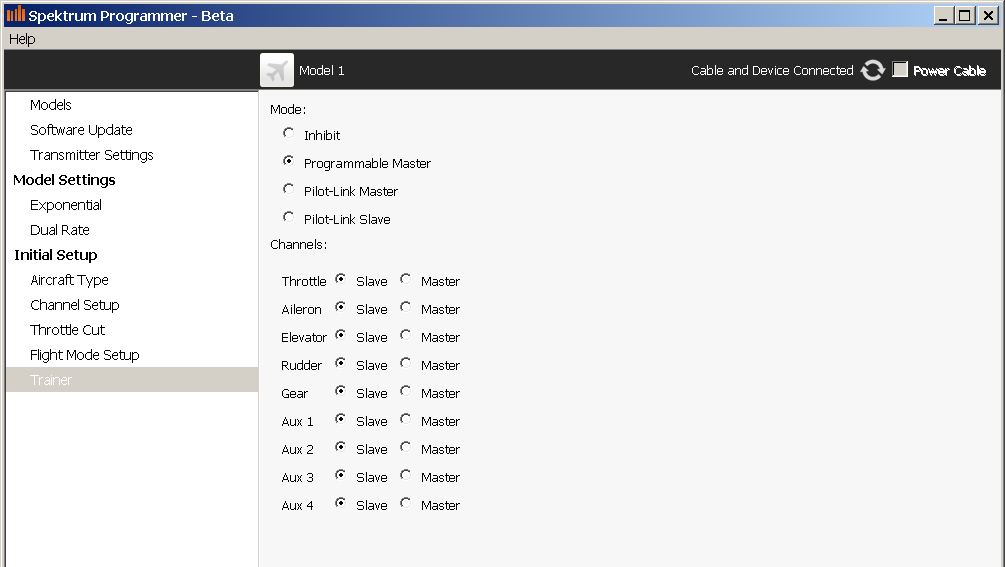Enable the Power Cable checkbox
Viewport: 1005px width, 567px height.
[900, 70]
